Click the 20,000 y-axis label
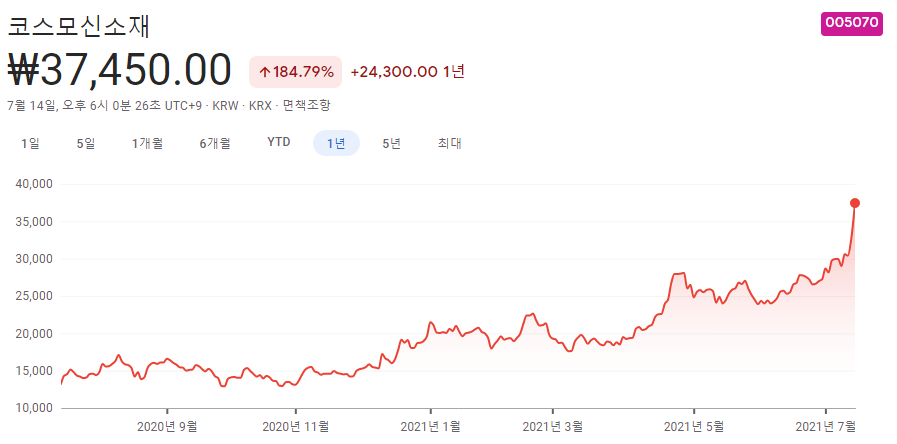This screenshot has height=444, width=897. tap(35, 334)
